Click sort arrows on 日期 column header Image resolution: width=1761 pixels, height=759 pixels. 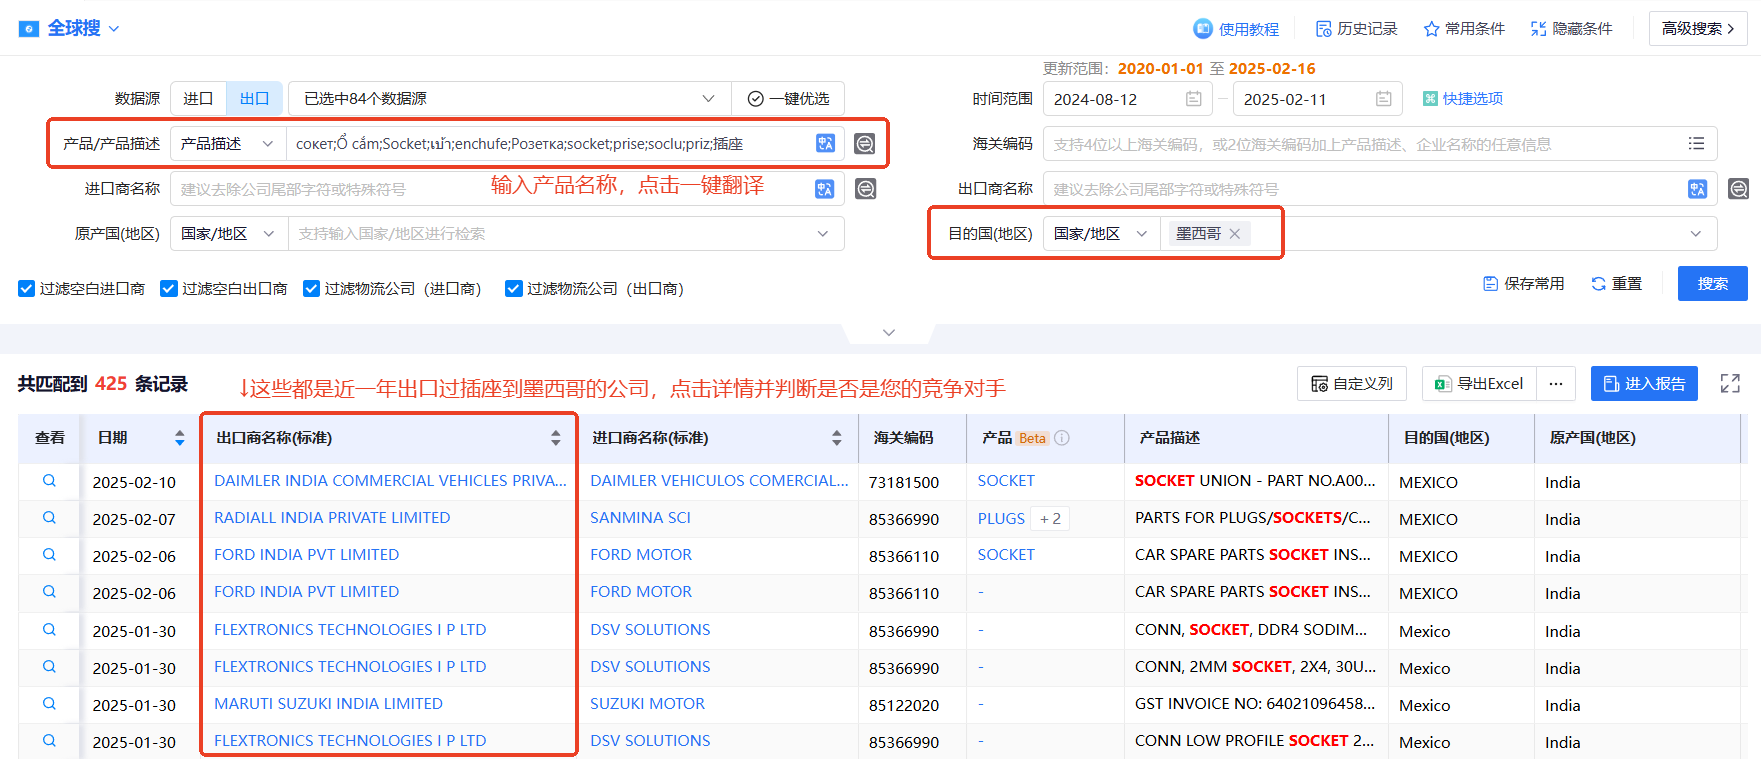click(180, 438)
